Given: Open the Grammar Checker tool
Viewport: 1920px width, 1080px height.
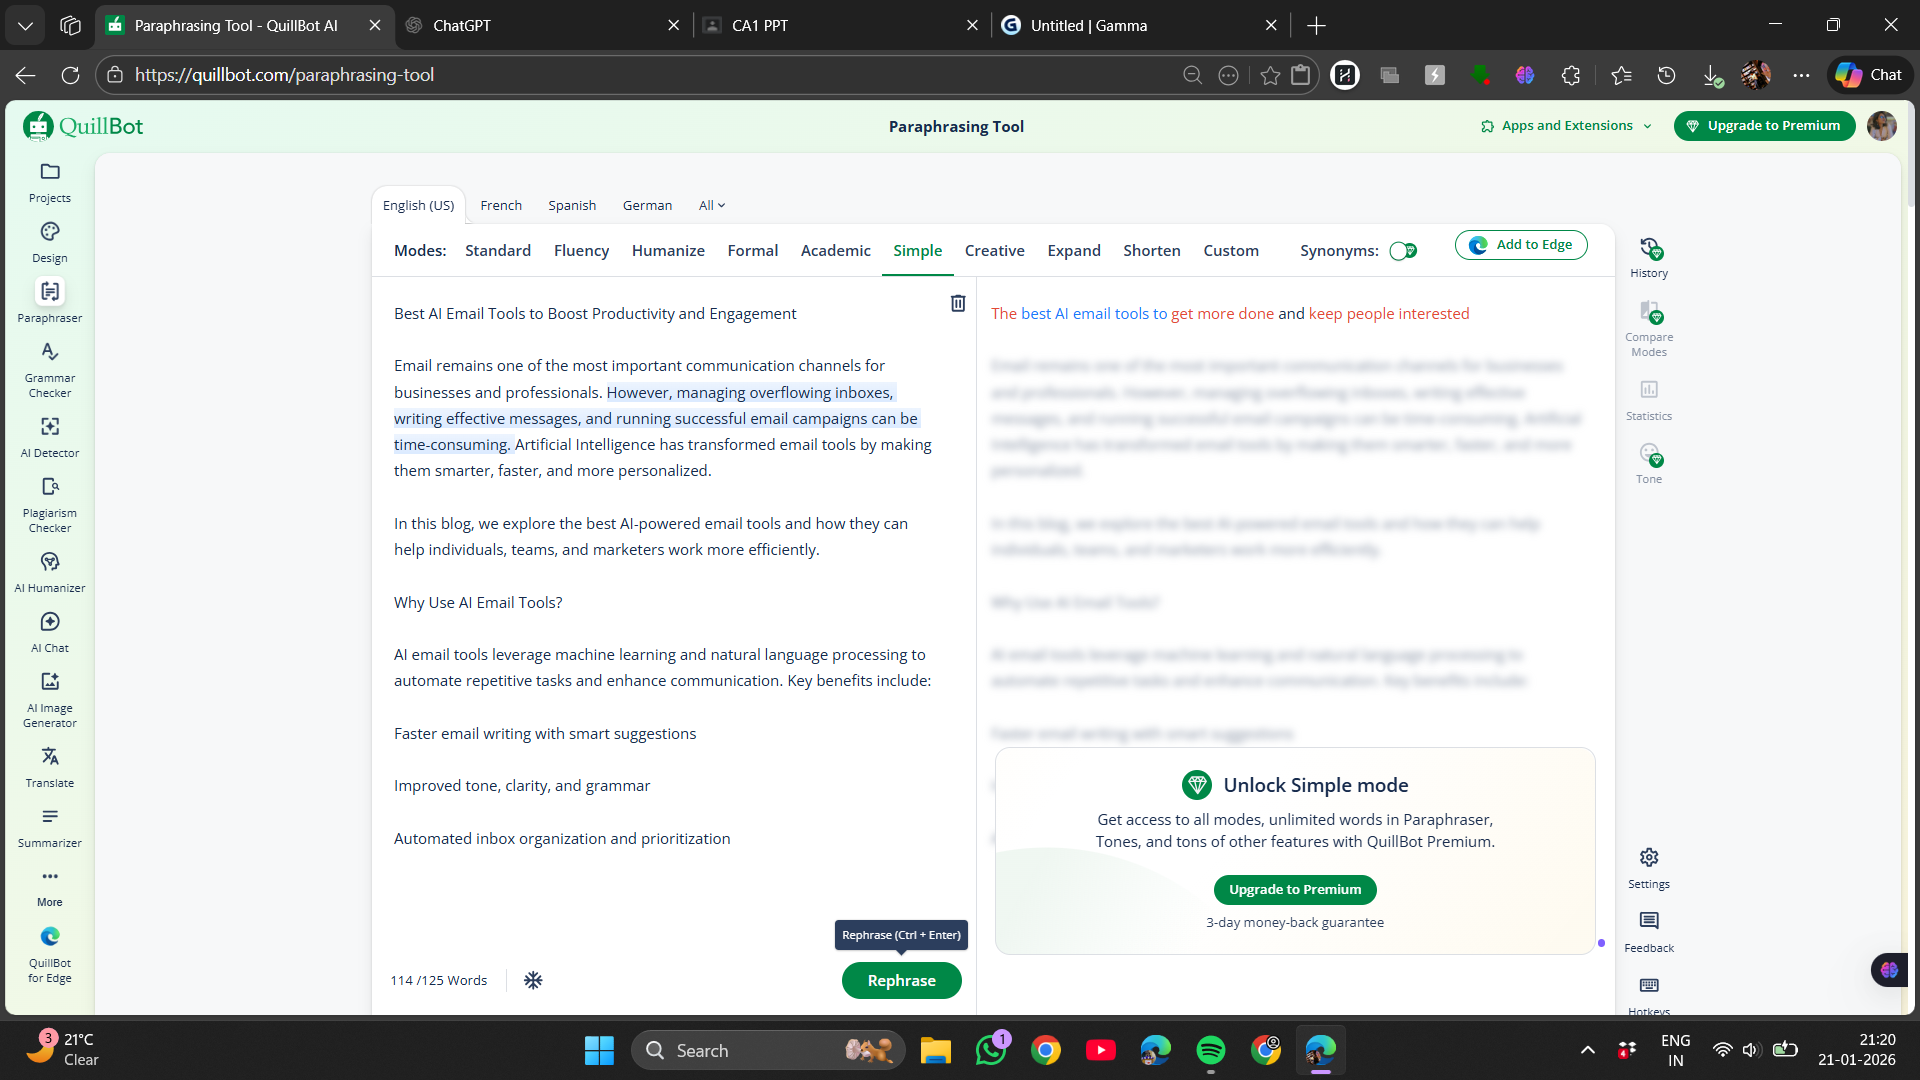Looking at the screenshot, I should [x=50, y=369].
